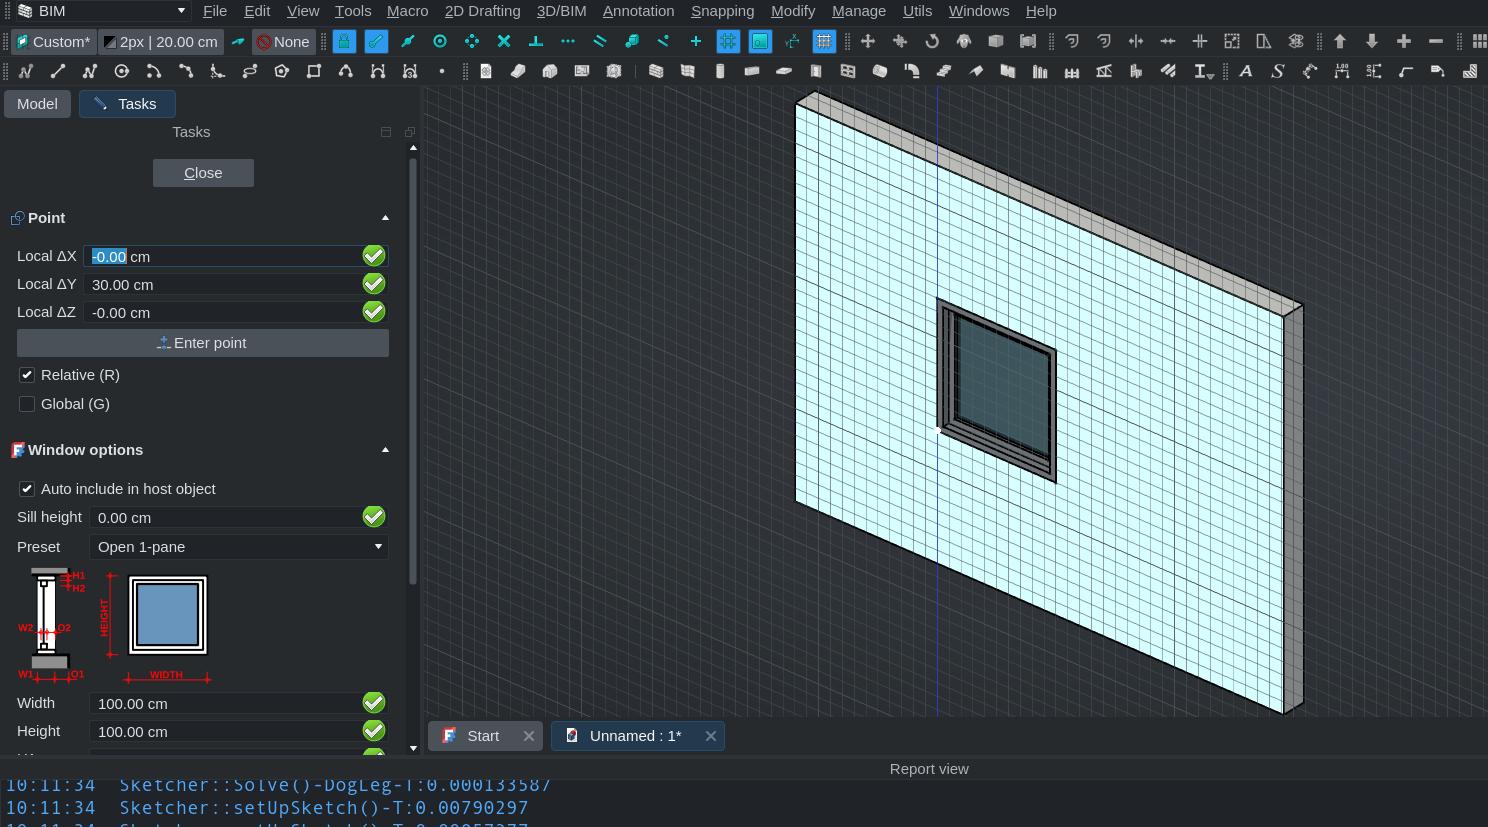Click the Add component plus icon
Screen dimensions: 1488x827
(1404, 41)
